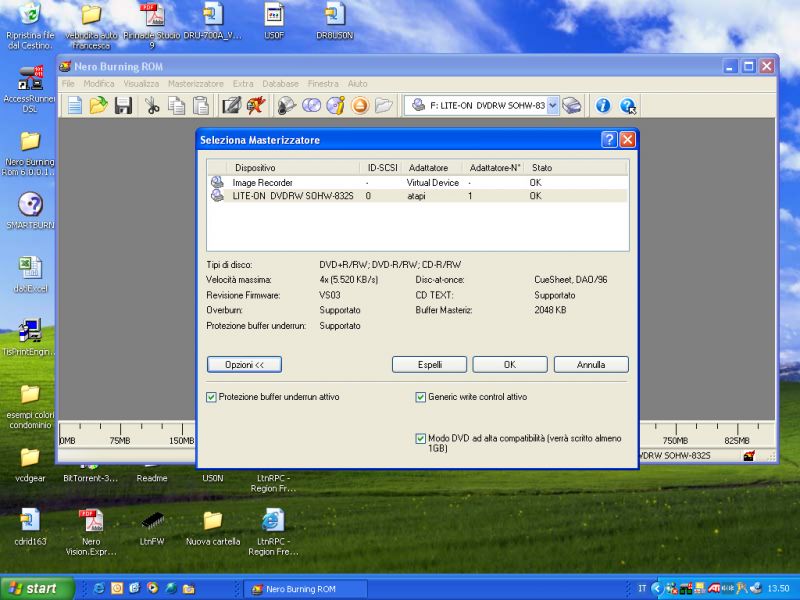Click OK in Seleziona Masterizzatore dialog
Image resolution: width=800 pixels, height=600 pixels.
pyautogui.click(x=510, y=365)
